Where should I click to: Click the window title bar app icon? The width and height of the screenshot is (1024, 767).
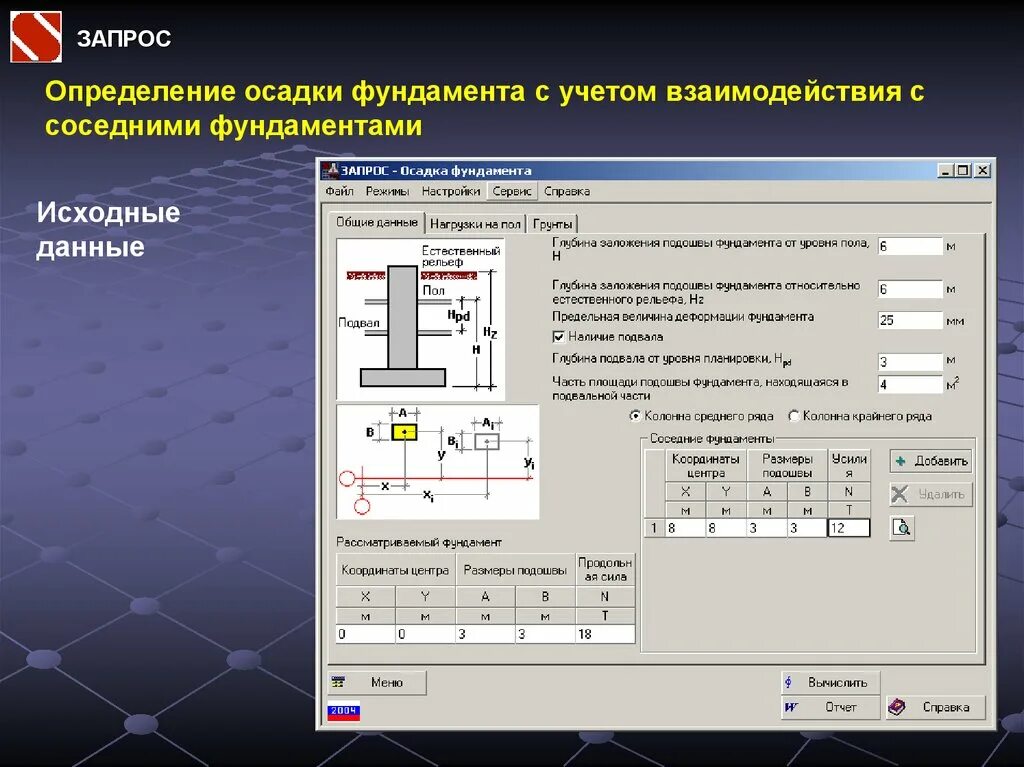click(x=331, y=171)
